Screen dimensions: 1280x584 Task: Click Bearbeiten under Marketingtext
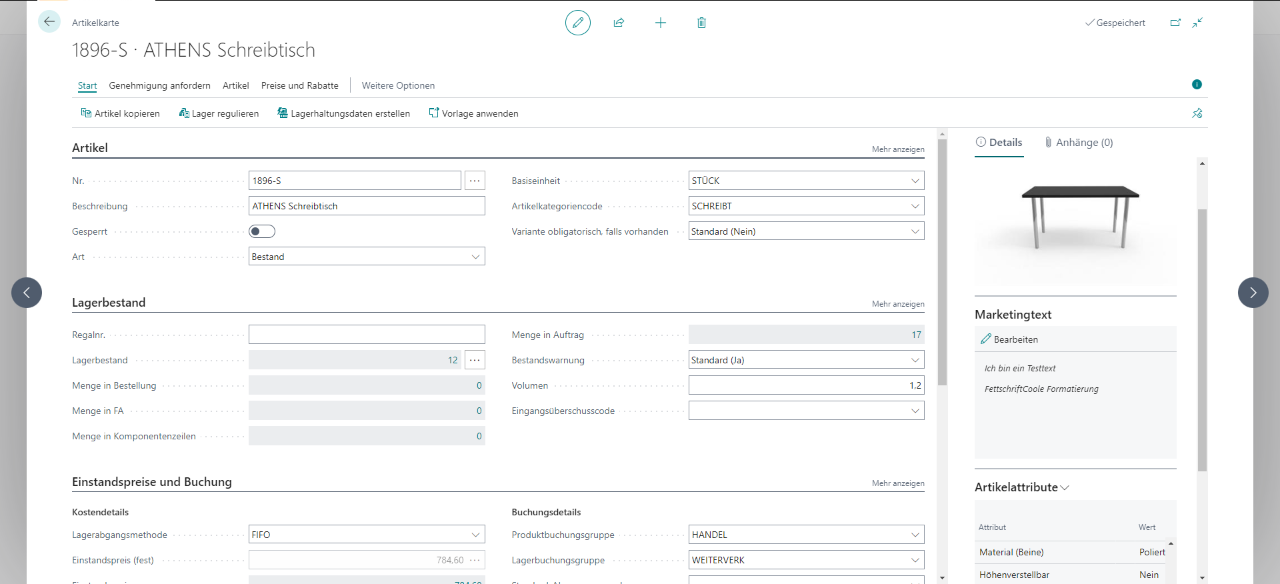click(1008, 340)
